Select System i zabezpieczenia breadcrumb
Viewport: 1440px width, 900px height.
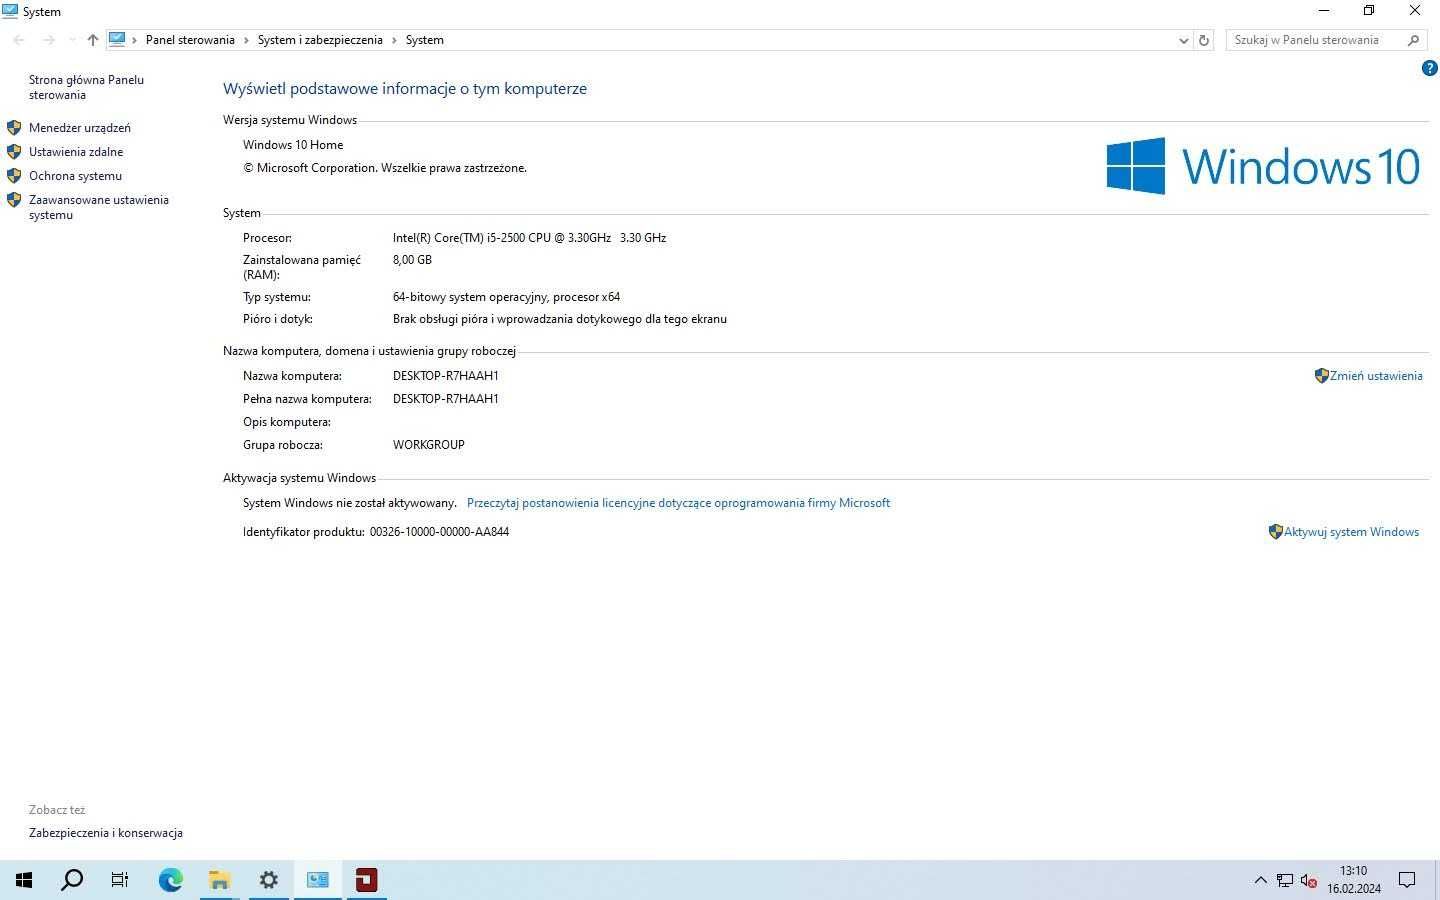[x=320, y=40]
